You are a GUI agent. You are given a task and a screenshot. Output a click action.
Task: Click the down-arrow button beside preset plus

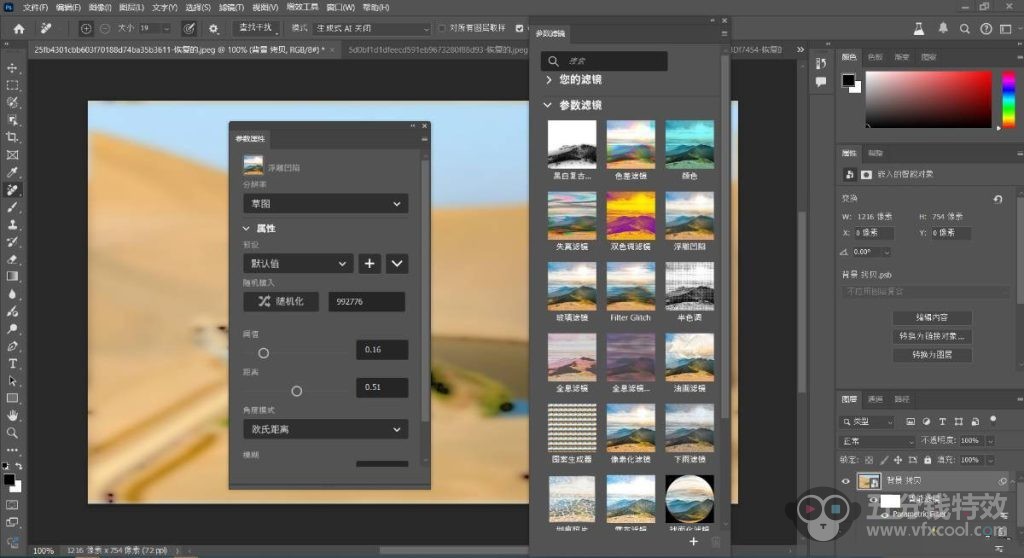coord(397,263)
